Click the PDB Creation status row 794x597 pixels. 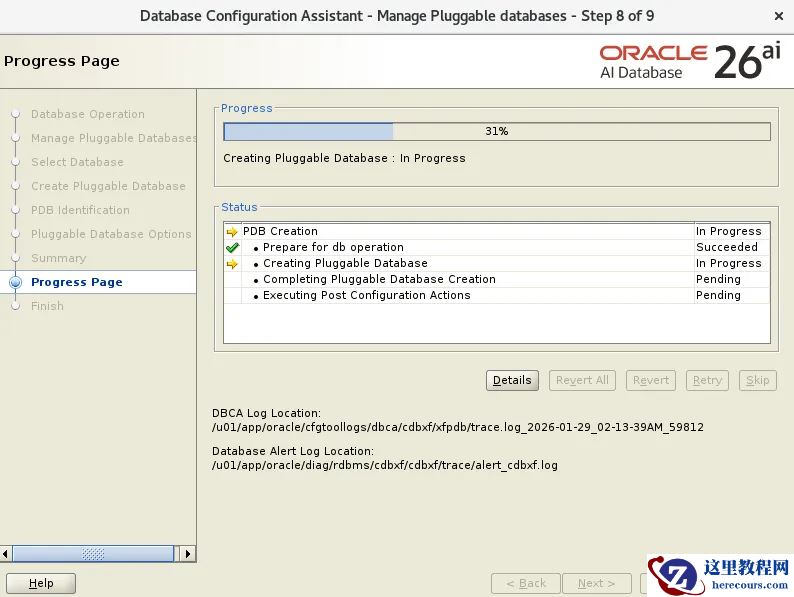coord(496,231)
